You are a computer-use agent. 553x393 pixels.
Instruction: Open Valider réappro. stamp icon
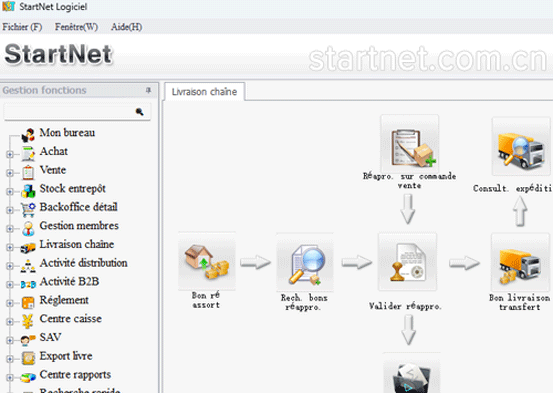click(407, 262)
